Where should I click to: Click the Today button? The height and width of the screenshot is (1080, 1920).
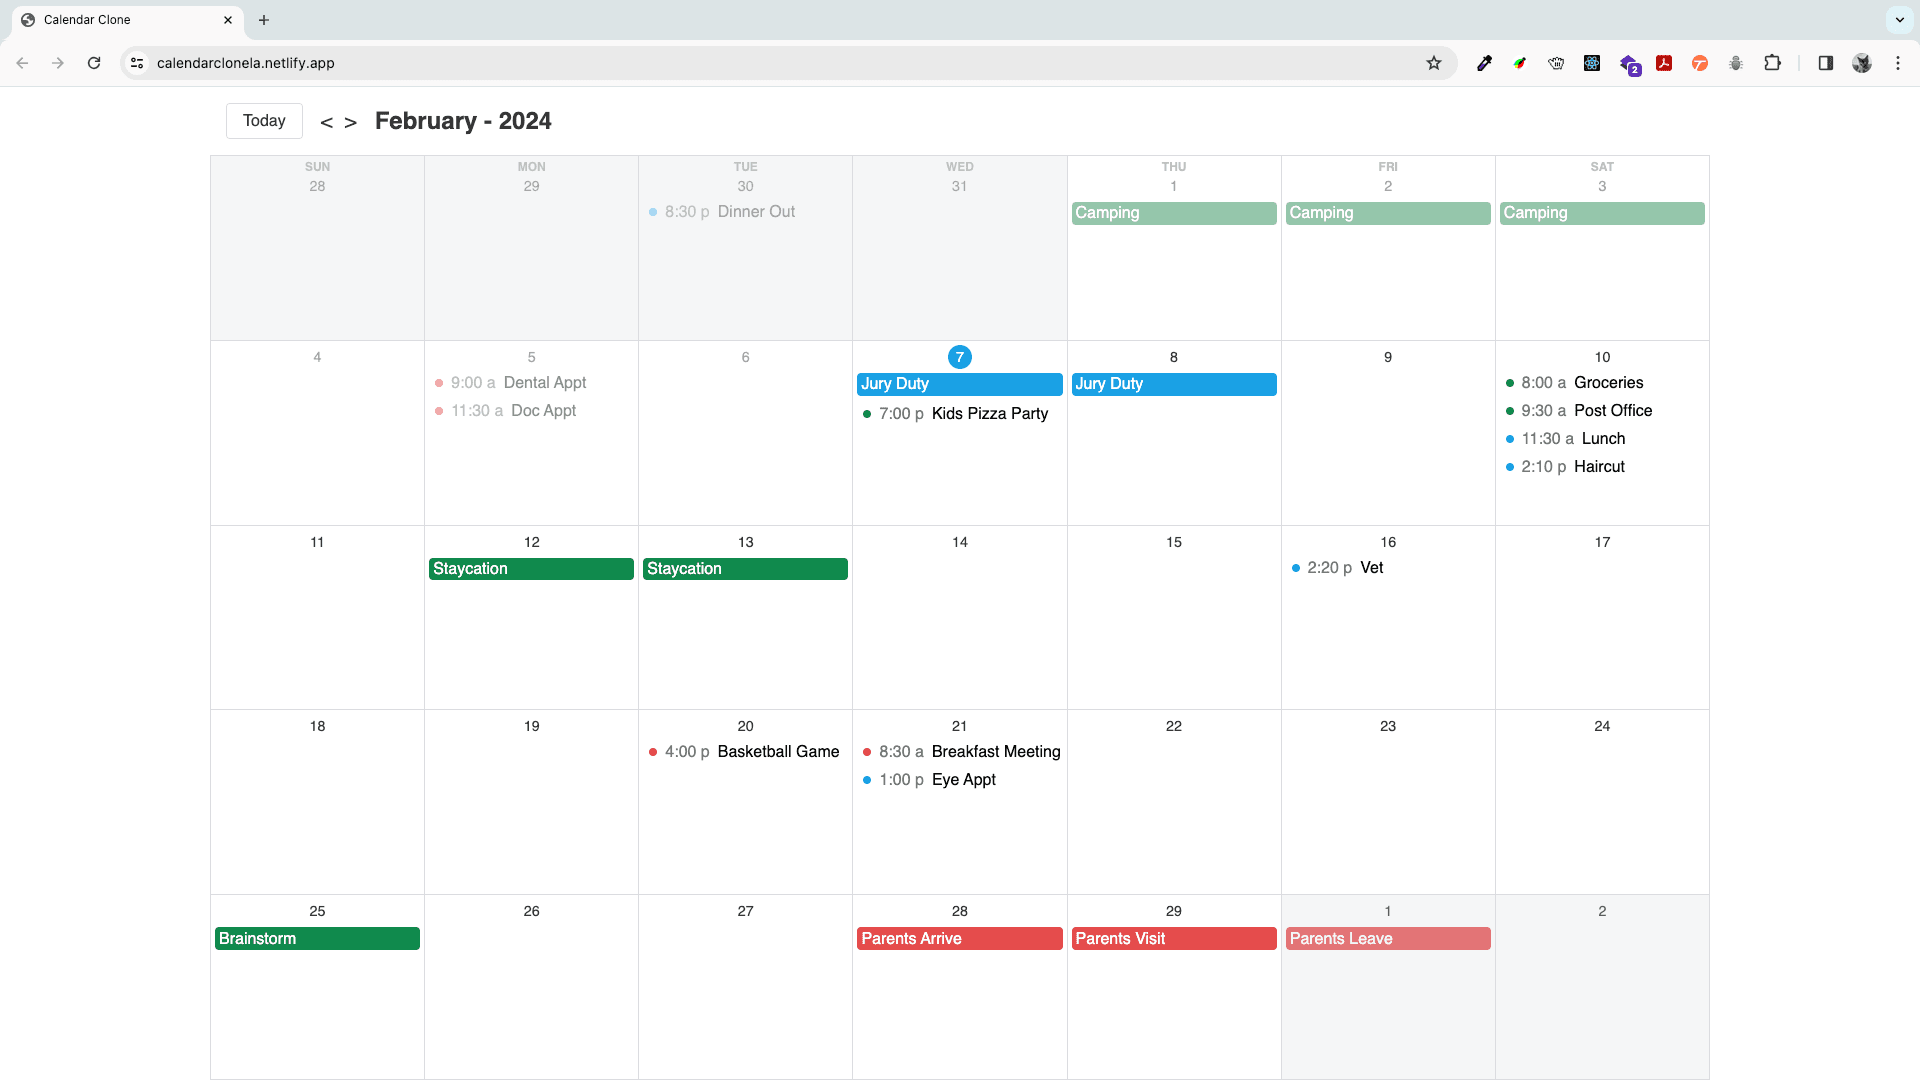264,121
